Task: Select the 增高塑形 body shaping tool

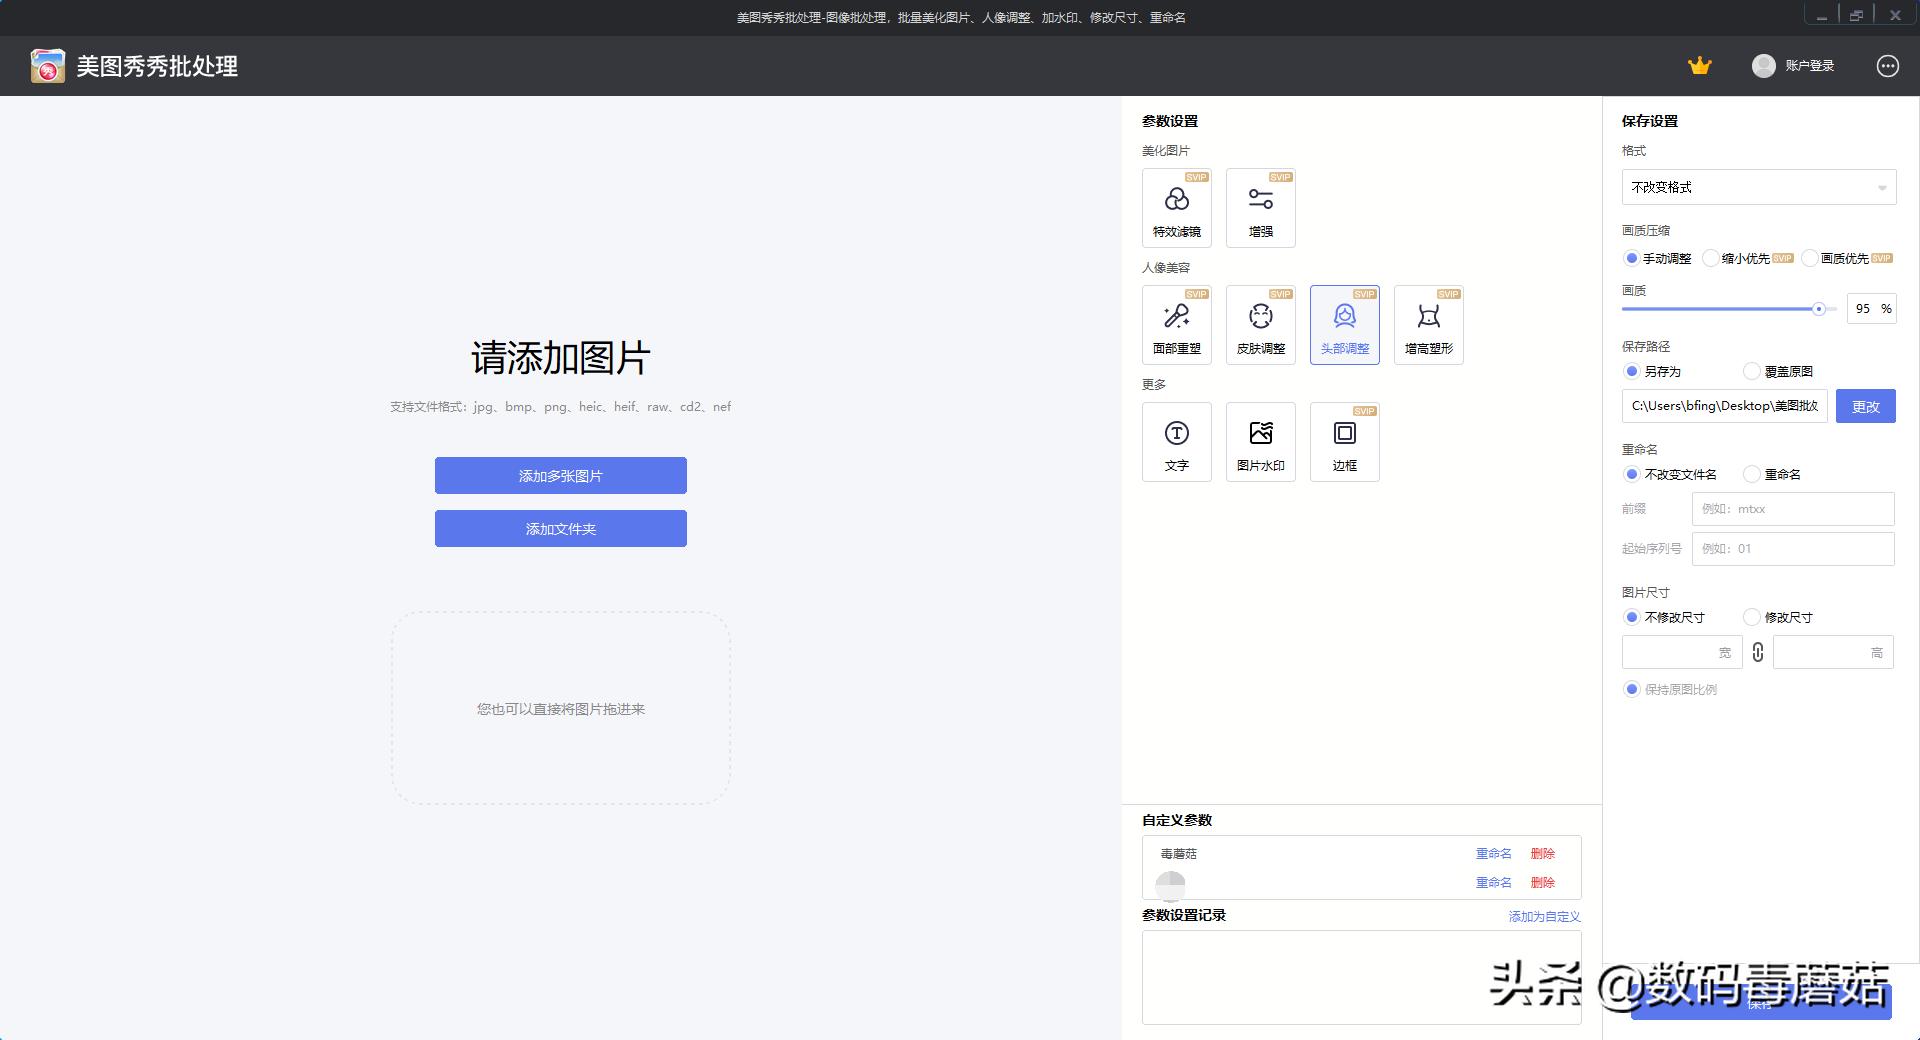Action: [1429, 324]
